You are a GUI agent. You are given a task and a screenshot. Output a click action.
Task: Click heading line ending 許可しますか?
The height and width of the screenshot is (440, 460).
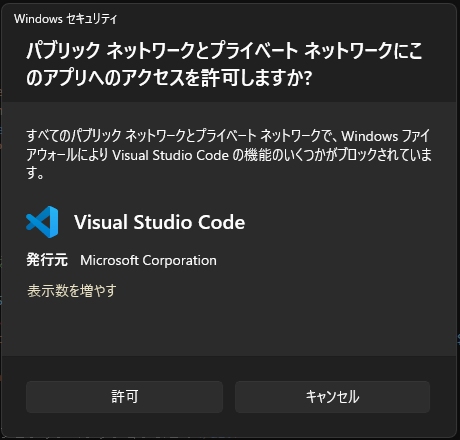tap(169, 78)
